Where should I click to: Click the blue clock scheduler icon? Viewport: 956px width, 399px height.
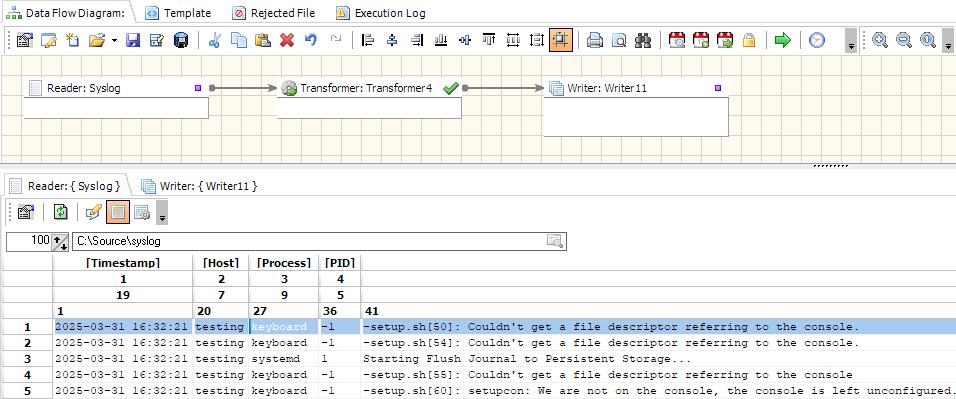(816, 40)
